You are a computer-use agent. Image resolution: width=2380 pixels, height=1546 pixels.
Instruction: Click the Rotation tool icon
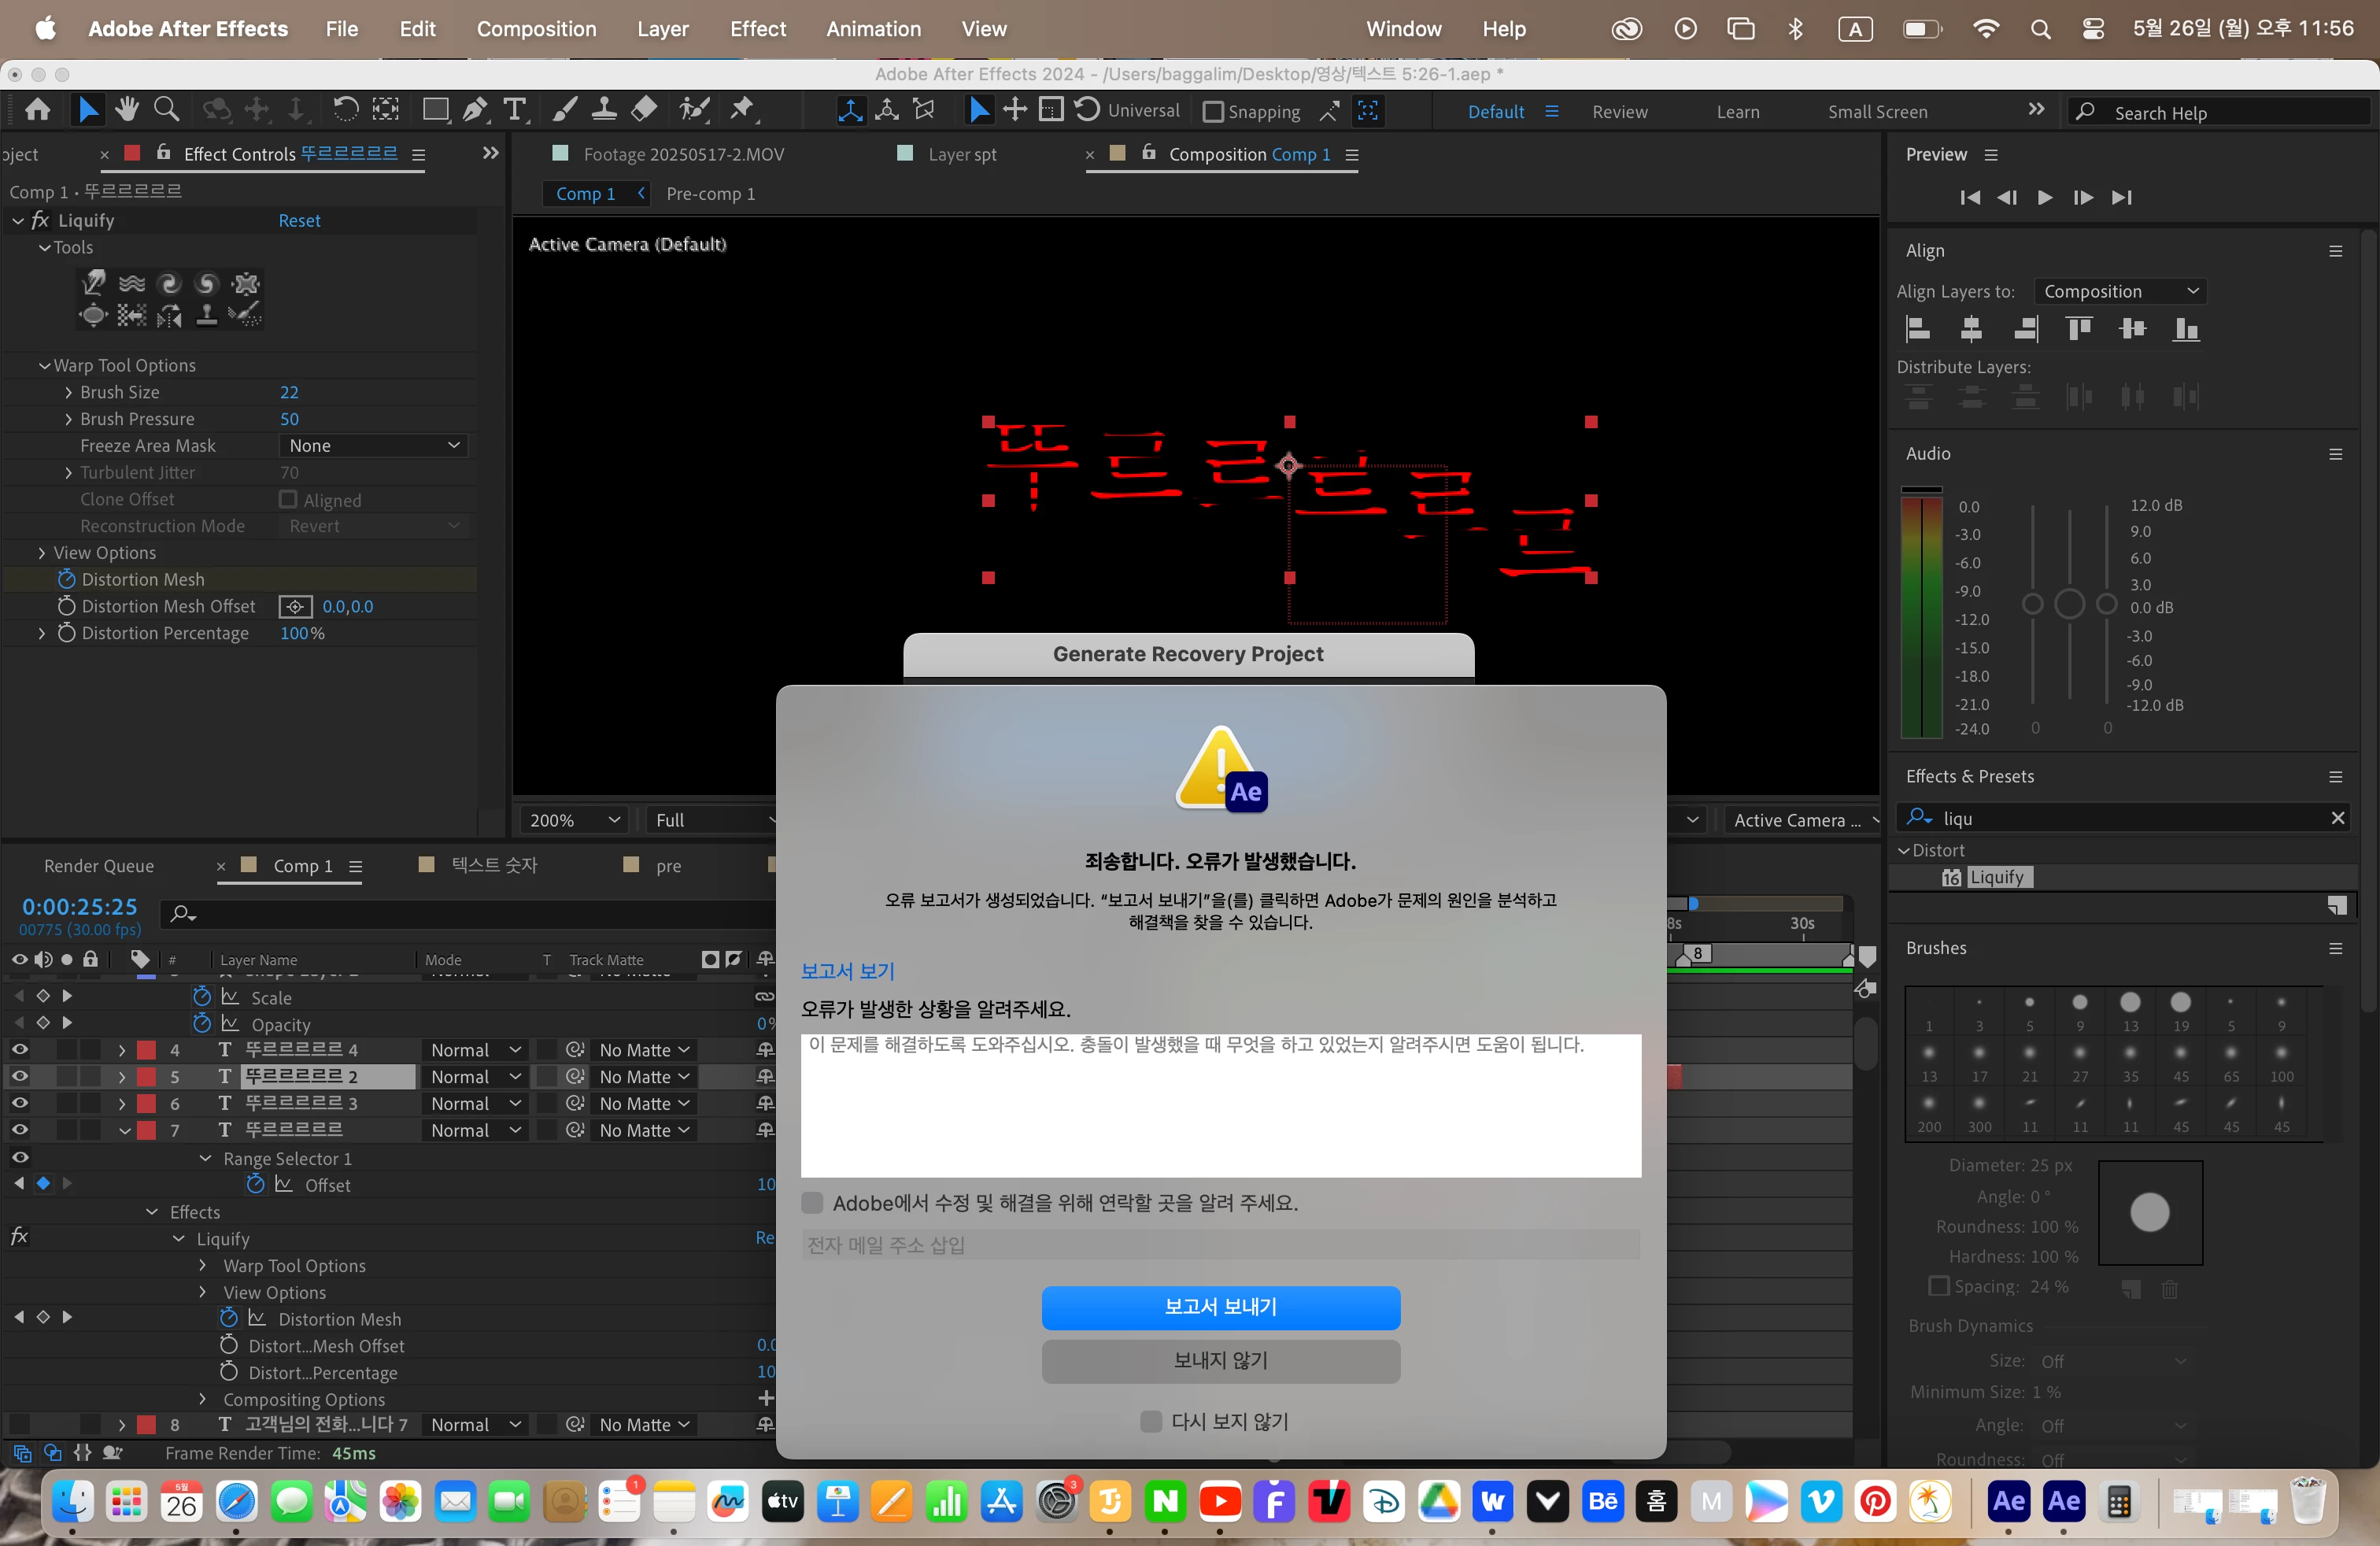pos(345,110)
